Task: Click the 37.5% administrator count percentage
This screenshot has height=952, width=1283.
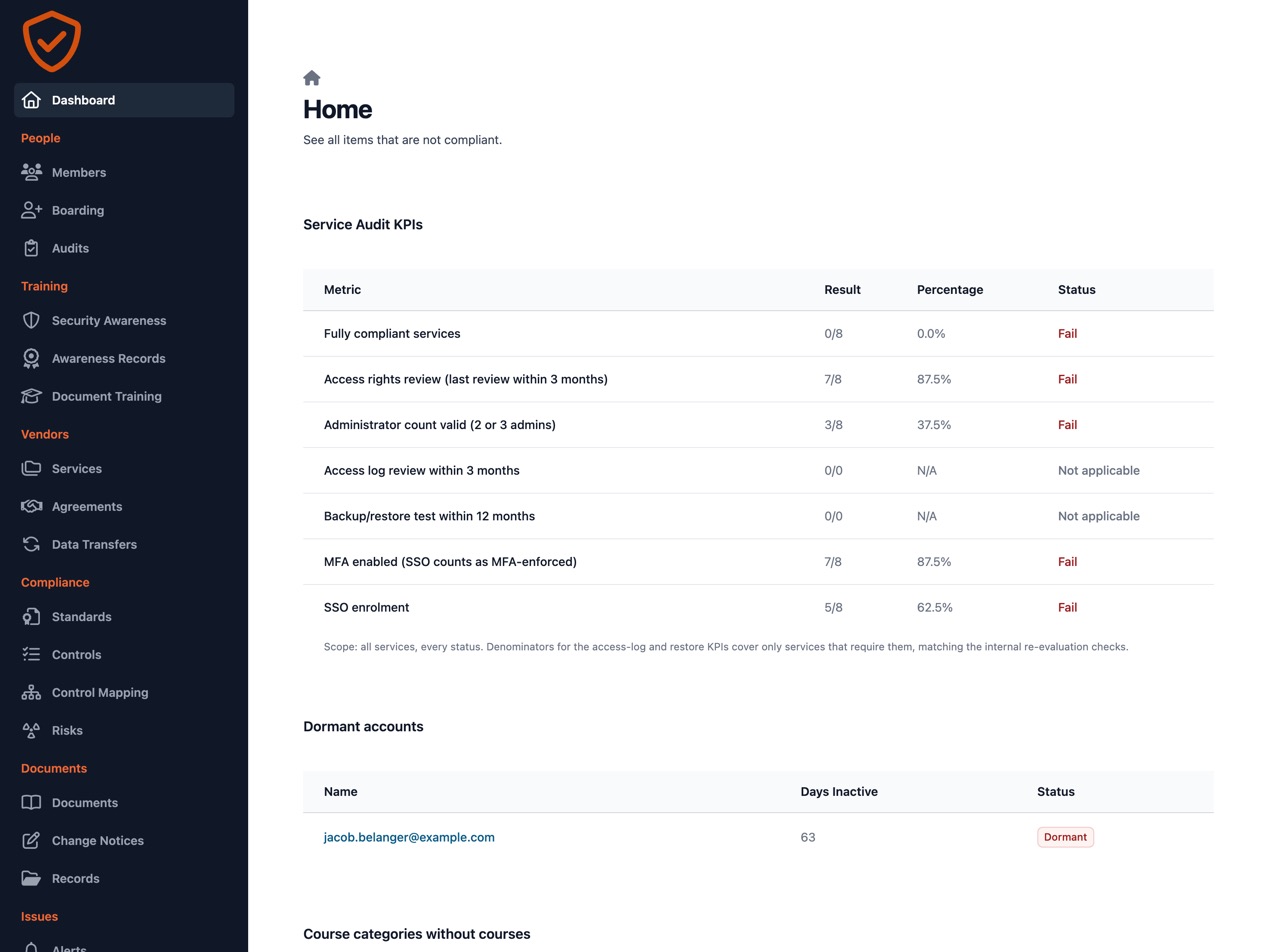Action: click(x=934, y=424)
